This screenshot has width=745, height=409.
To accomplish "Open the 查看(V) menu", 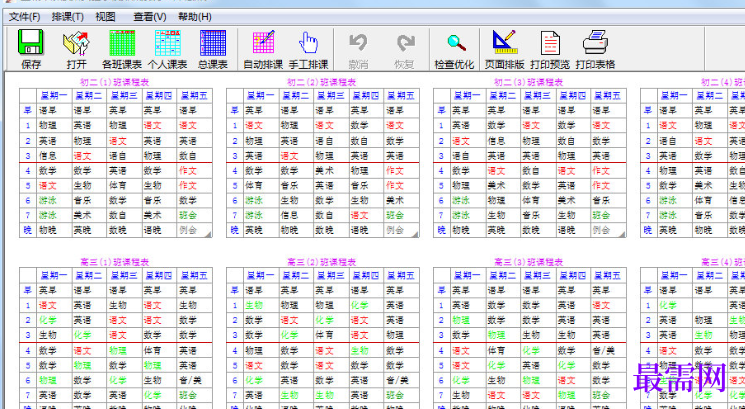I will tap(150, 17).
